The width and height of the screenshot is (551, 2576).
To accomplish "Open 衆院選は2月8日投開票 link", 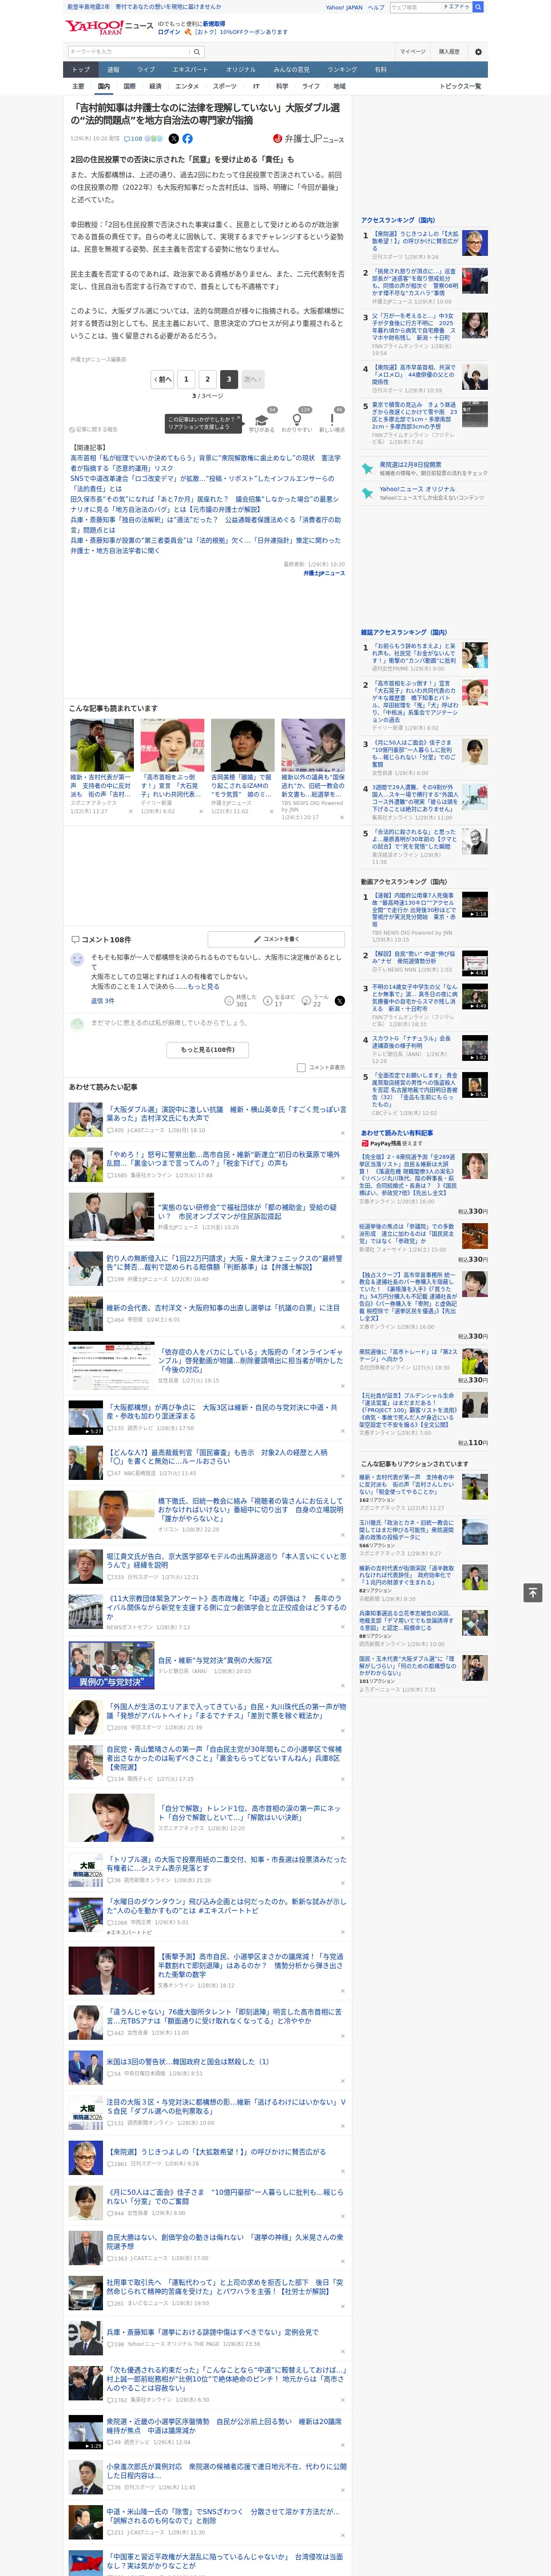I will [x=410, y=464].
